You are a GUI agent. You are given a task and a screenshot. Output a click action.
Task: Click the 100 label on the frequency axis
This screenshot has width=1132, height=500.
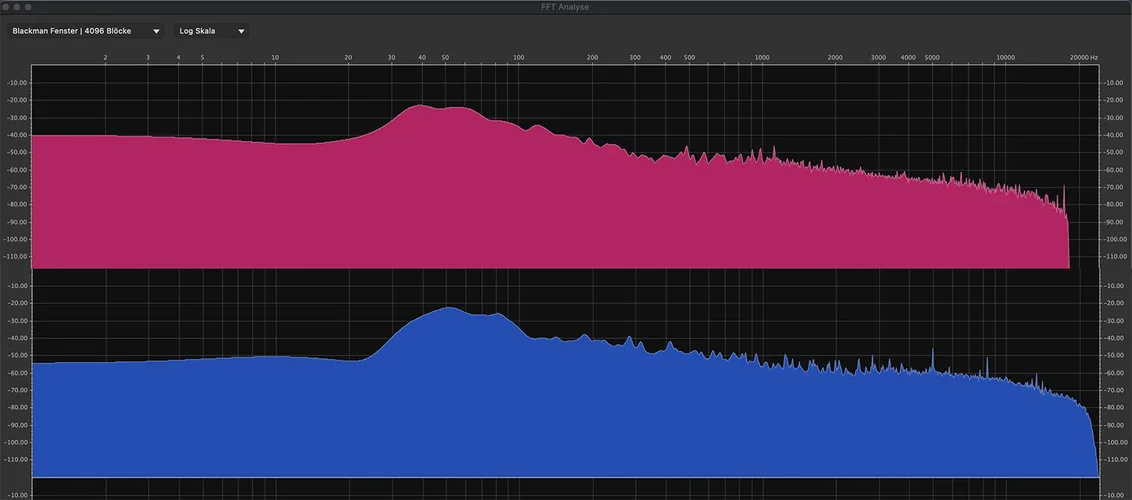coord(518,58)
